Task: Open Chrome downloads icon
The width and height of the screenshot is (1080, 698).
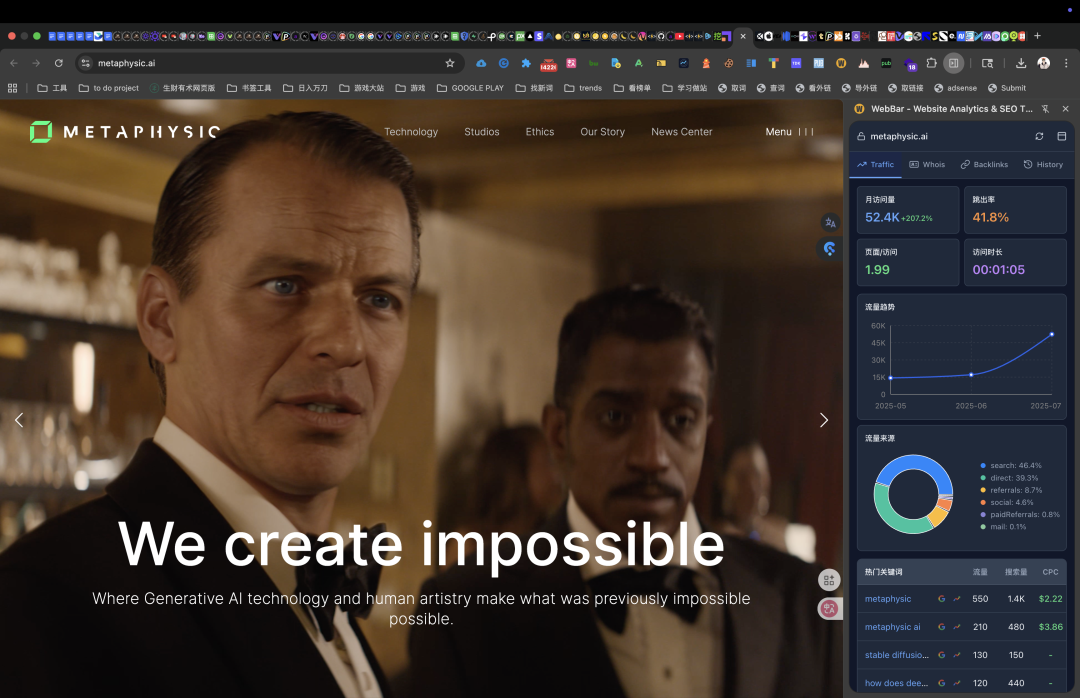Action: [1021, 63]
